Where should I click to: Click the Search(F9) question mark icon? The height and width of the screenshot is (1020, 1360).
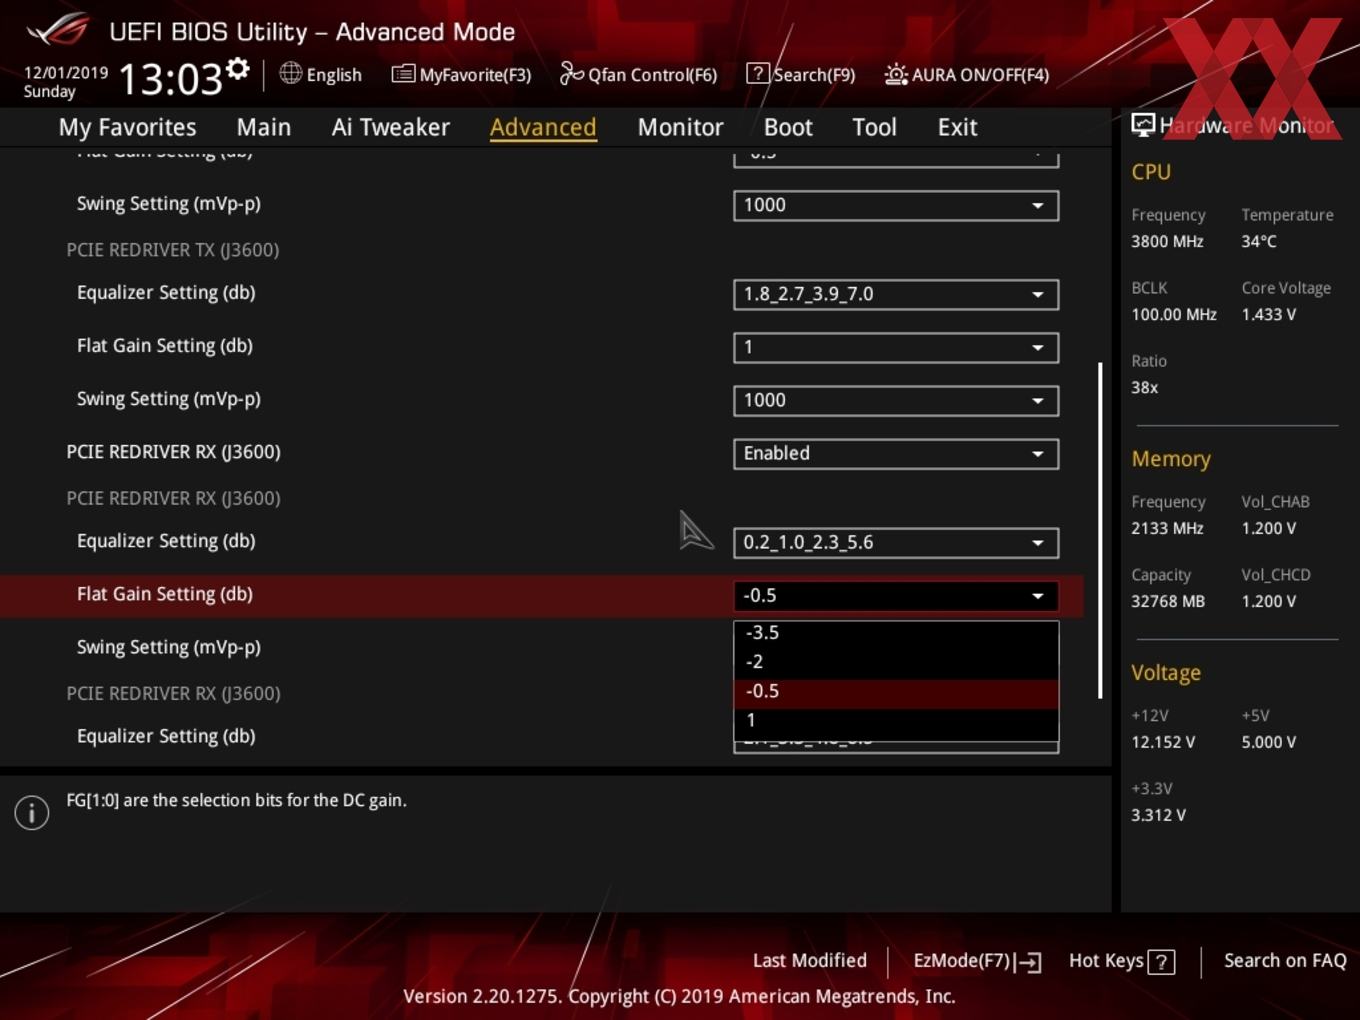click(x=758, y=74)
